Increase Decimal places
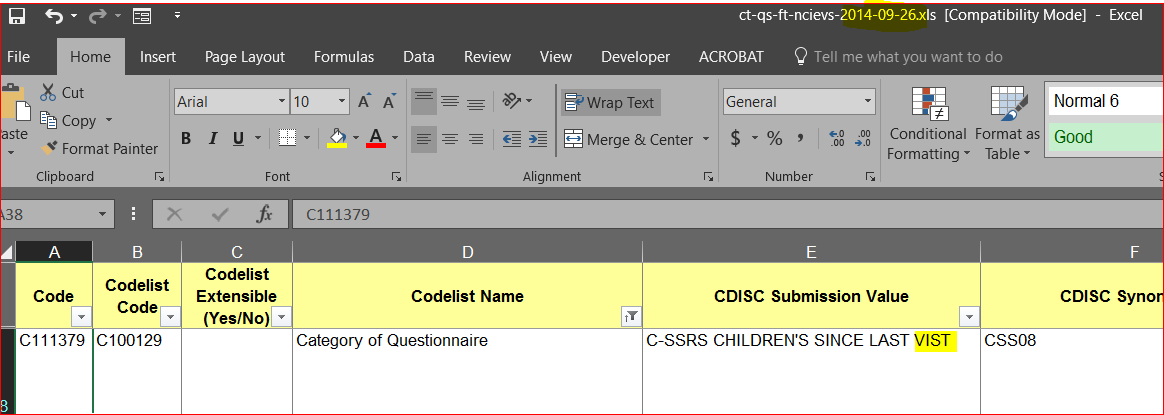Viewport: 1164px width, 415px height. pos(838,139)
